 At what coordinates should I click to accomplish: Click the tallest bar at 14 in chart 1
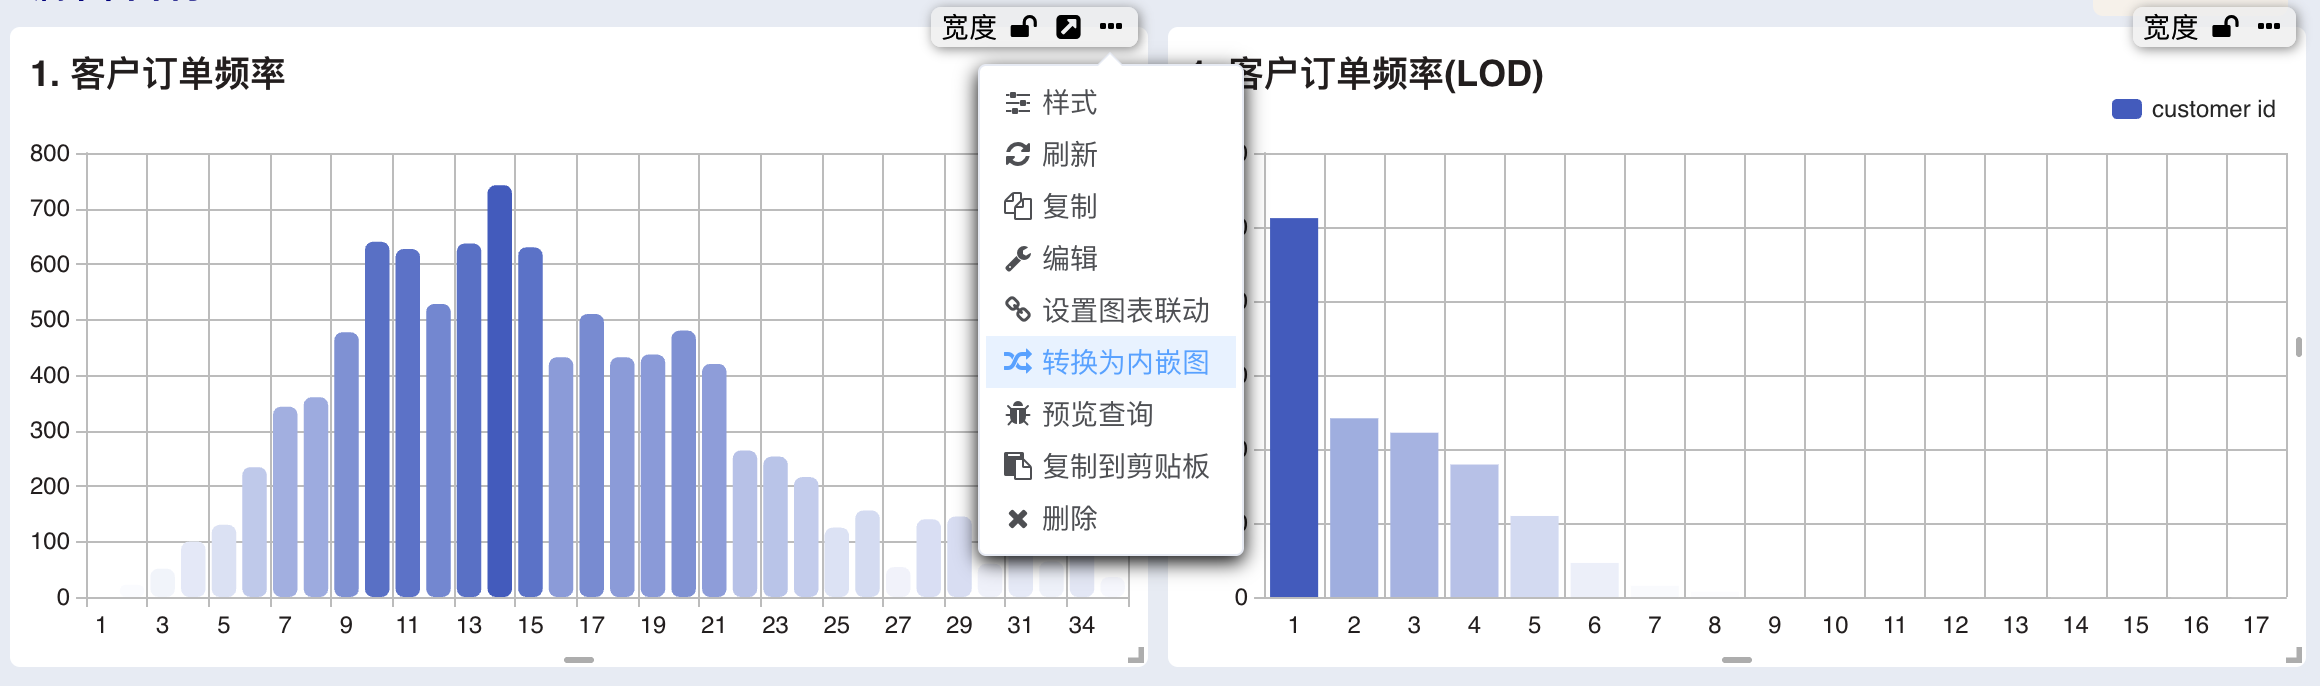[x=500, y=391]
